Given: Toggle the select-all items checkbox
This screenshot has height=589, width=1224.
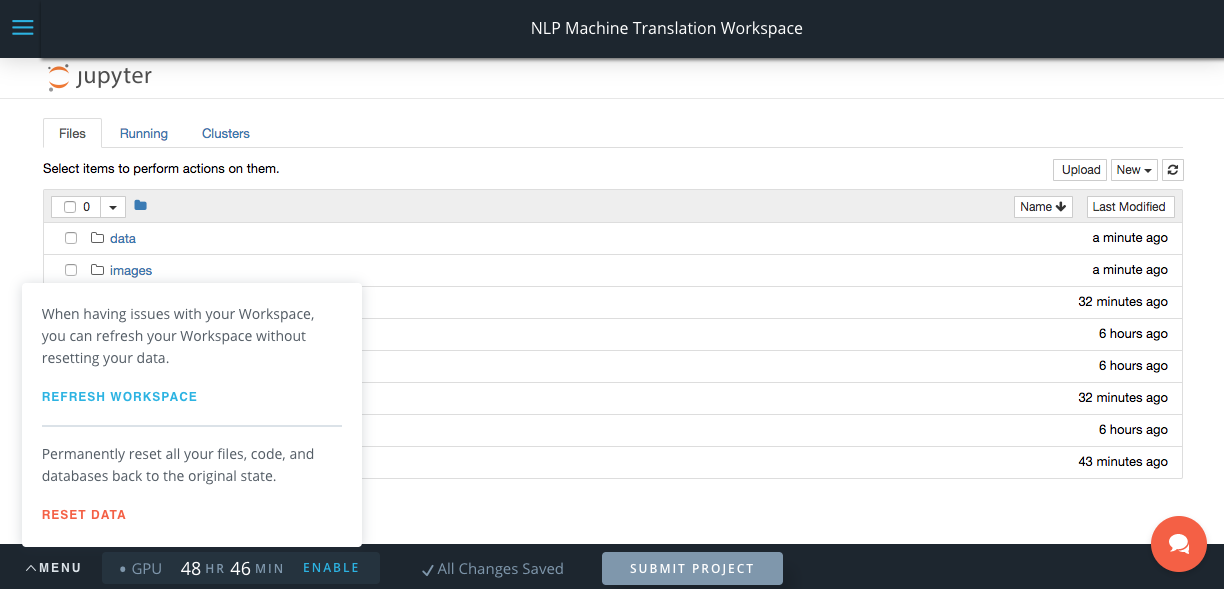Looking at the screenshot, I should click(70, 207).
